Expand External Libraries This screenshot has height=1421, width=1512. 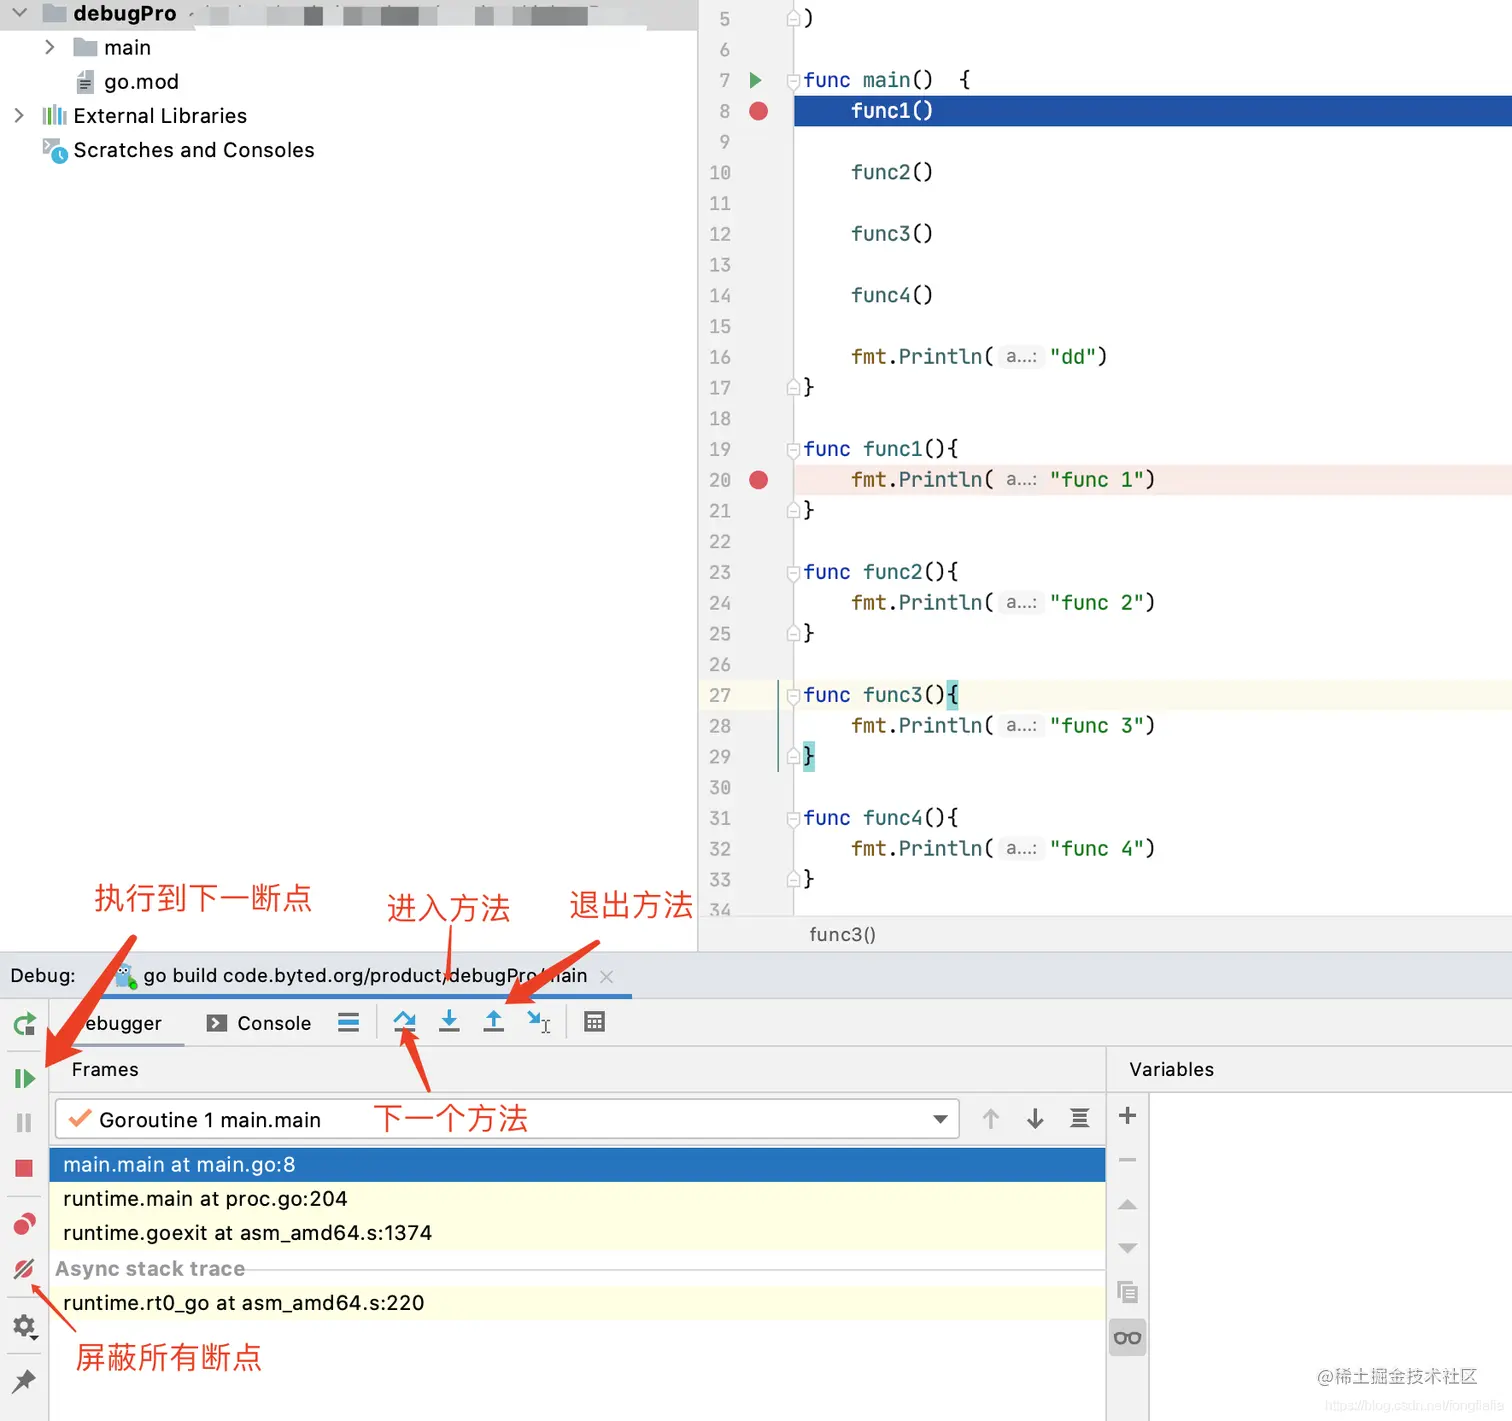[x=19, y=115]
